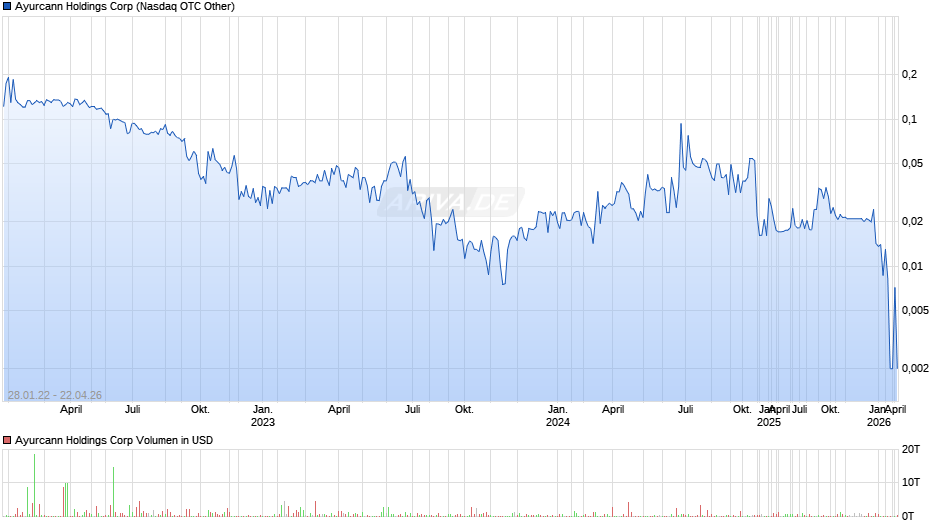Click the blue legend square beside Ayurcann Holdings Corp
940x526 pixels.
coord(7,7)
